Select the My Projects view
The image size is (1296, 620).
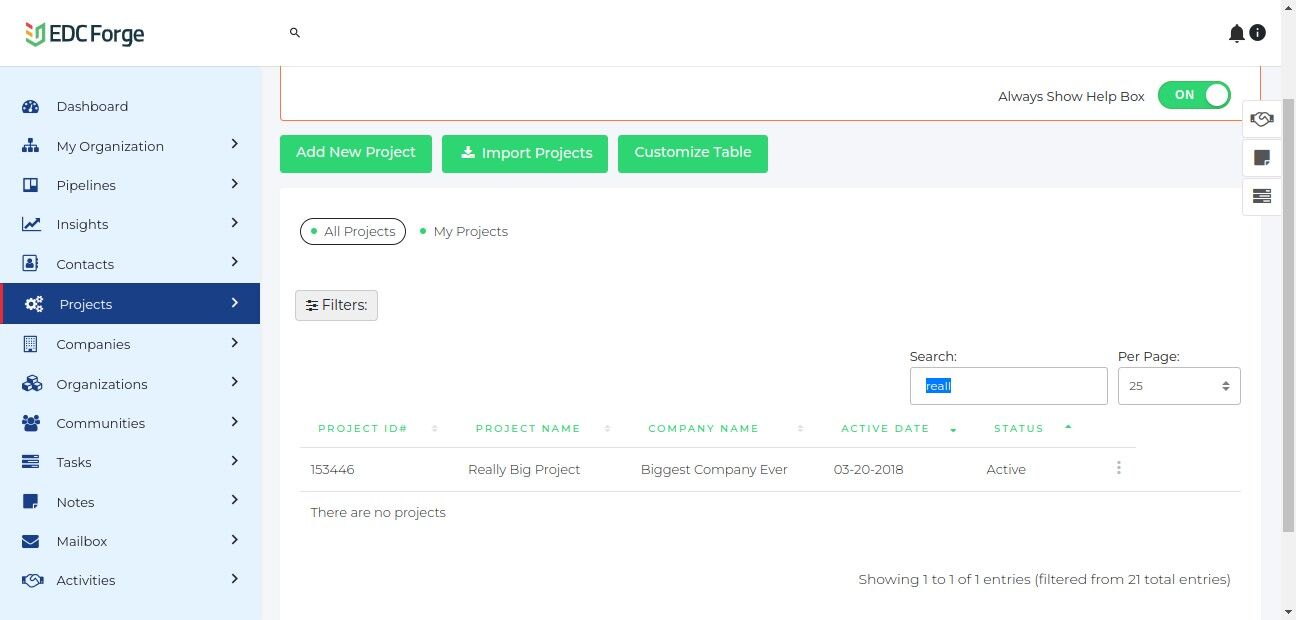click(x=463, y=231)
